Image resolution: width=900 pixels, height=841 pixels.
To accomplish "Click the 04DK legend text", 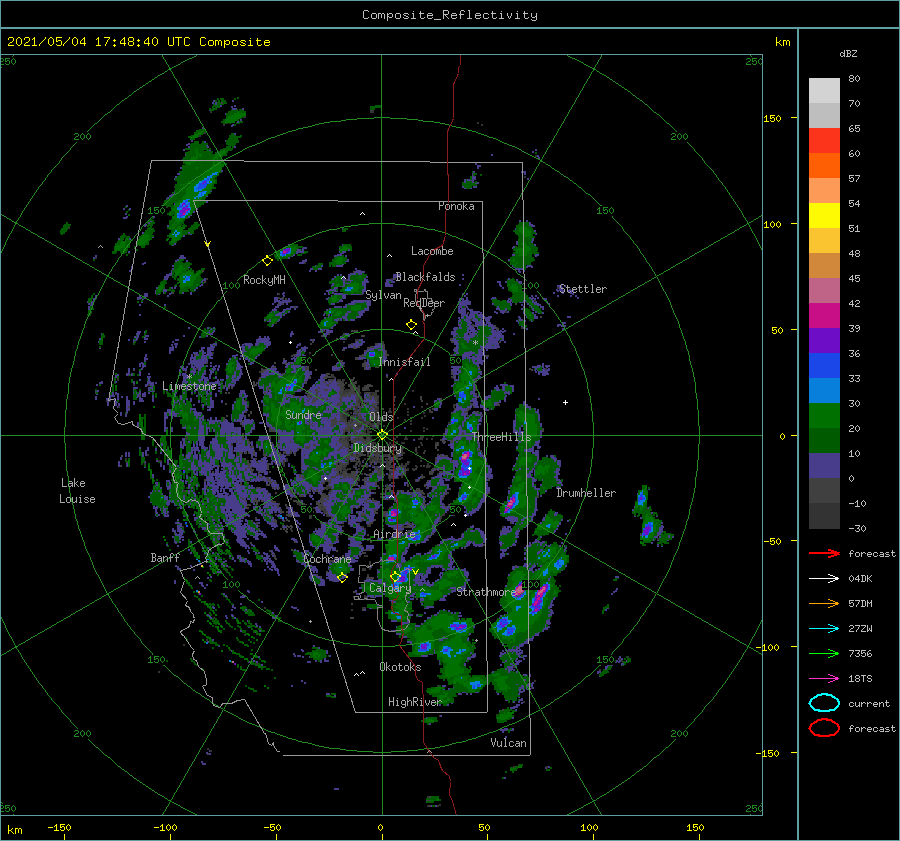I will 860,579.
